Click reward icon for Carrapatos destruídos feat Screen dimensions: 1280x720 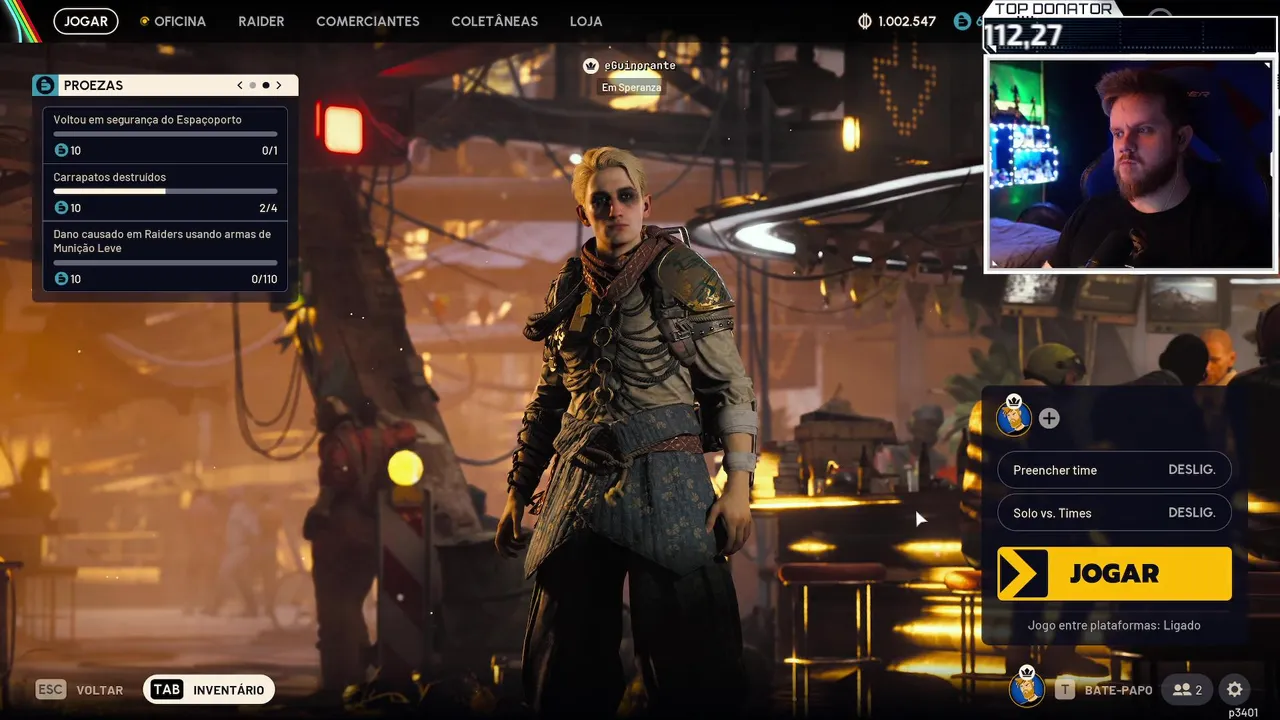click(61, 208)
